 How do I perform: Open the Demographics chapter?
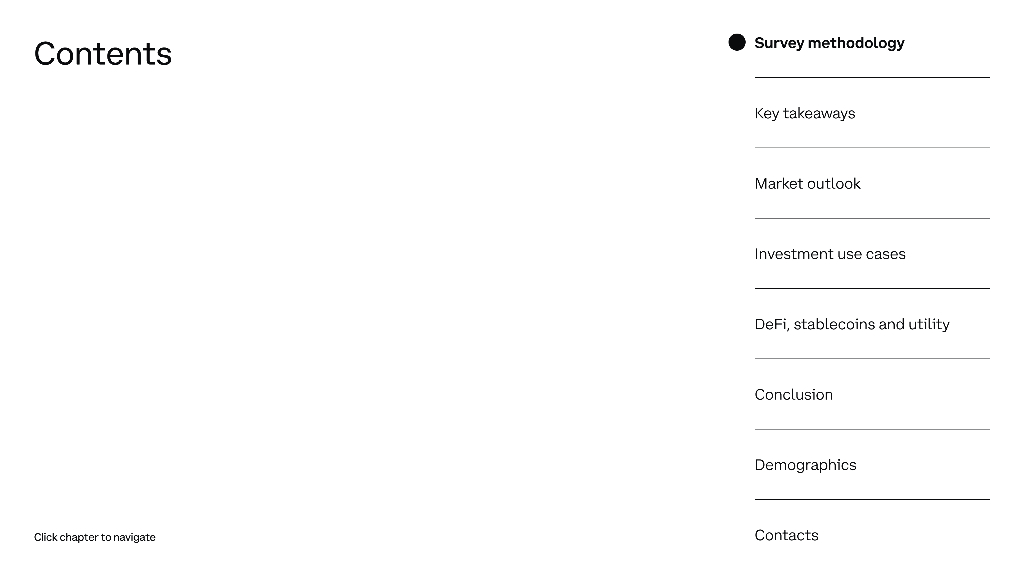pos(805,465)
